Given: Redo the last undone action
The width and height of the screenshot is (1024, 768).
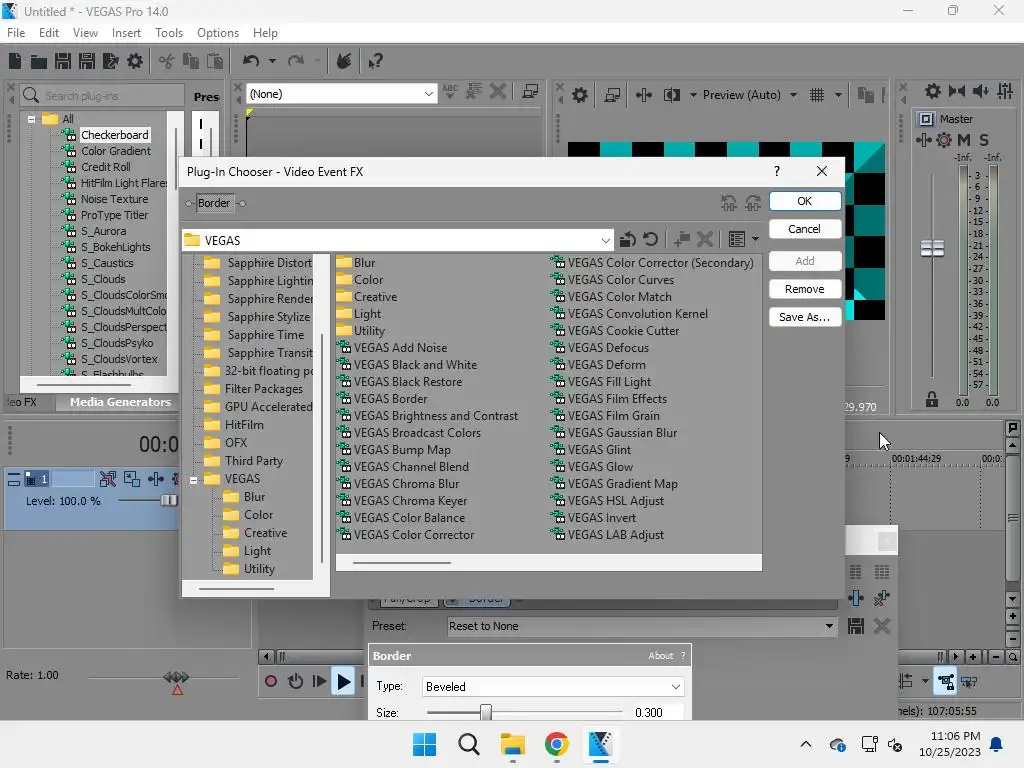Looking at the screenshot, I should pos(296,61).
